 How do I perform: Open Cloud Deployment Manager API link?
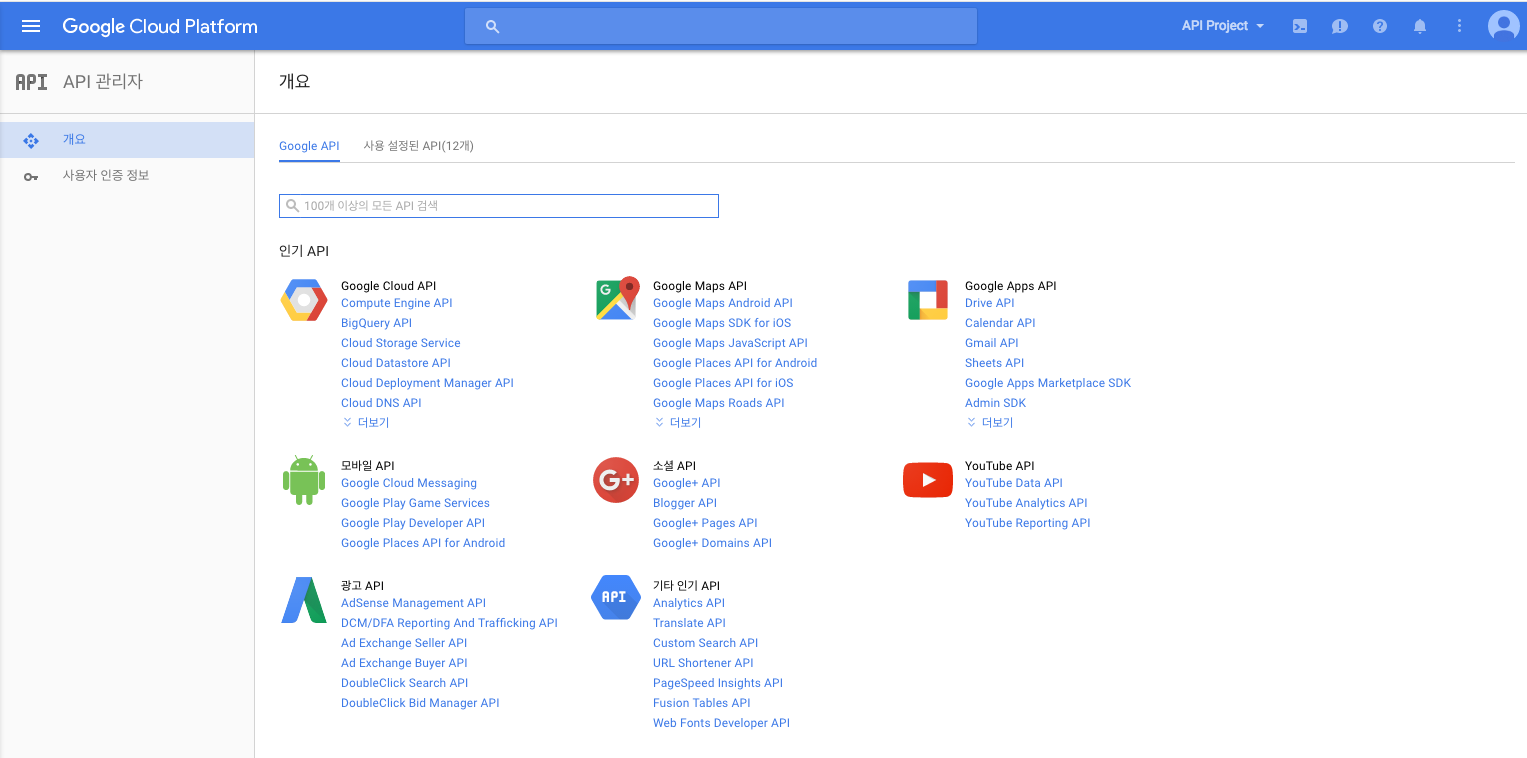pyautogui.click(x=427, y=383)
